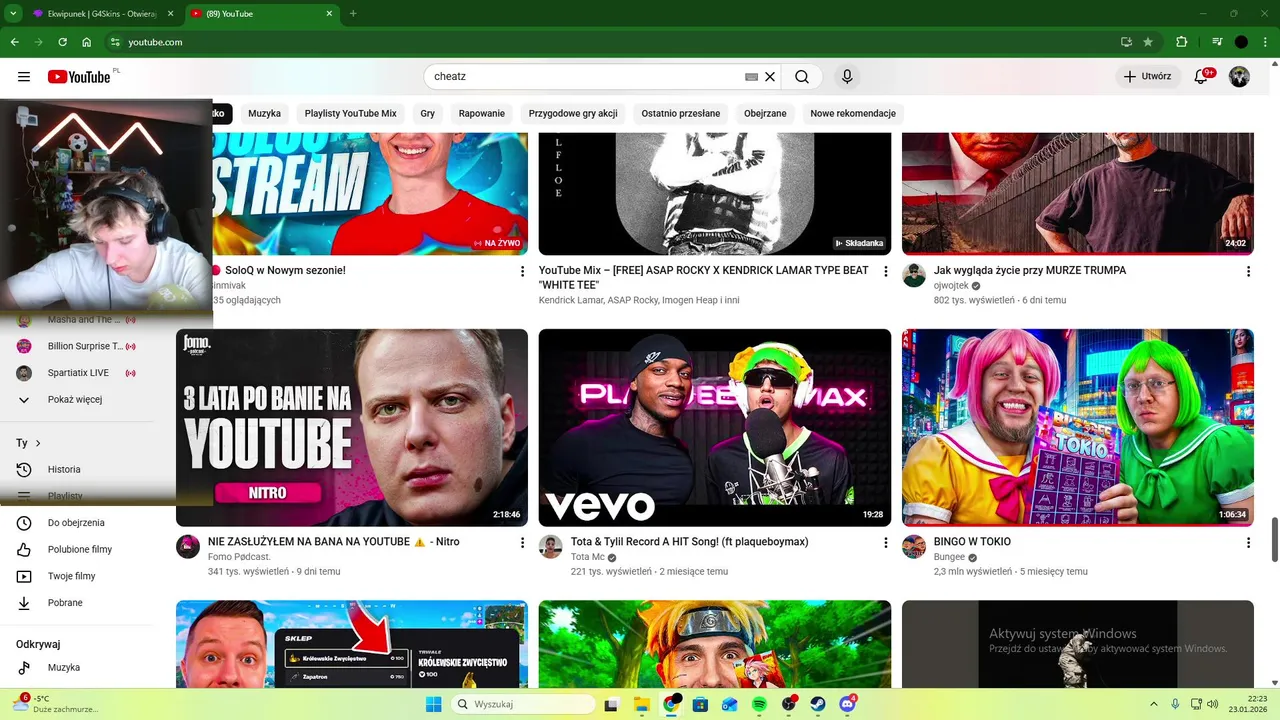Click the page vertical scrollbar thumb
Image resolution: width=1280 pixels, height=720 pixels.
point(1274,540)
